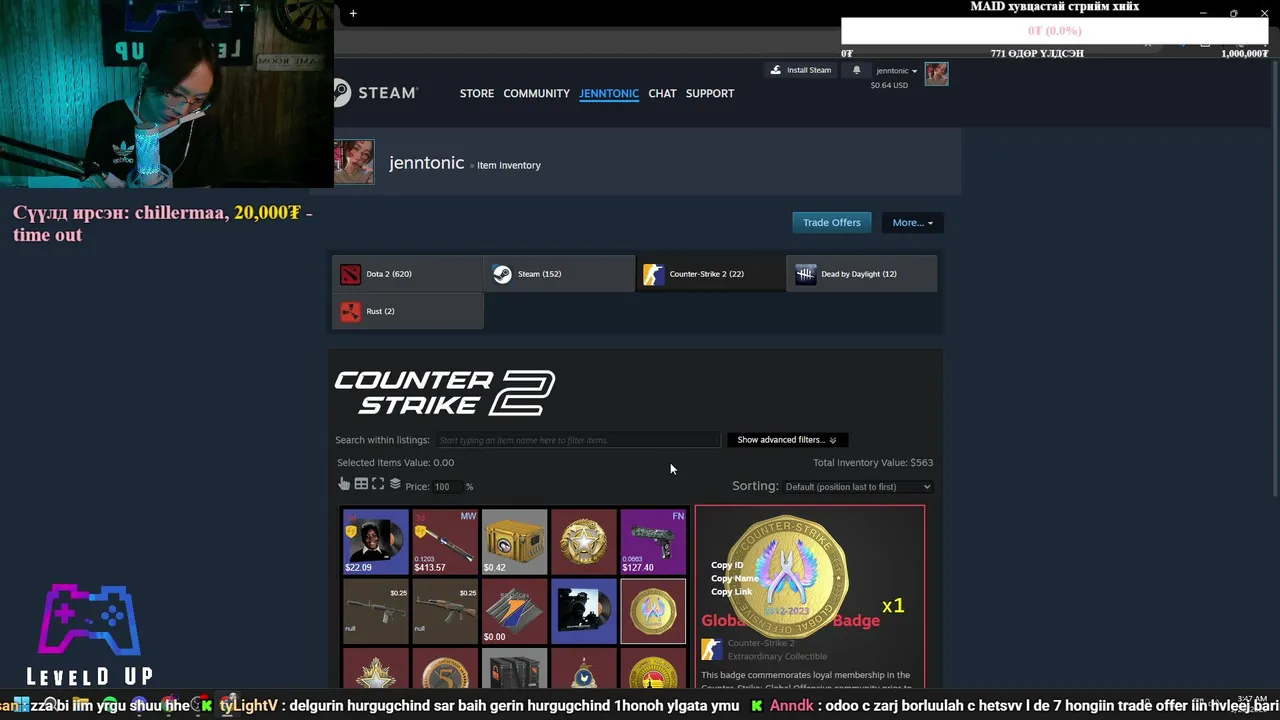Image resolution: width=1280 pixels, height=720 pixels.
Task: Select the first $0.25 rifle item
Action: (x=376, y=611)
